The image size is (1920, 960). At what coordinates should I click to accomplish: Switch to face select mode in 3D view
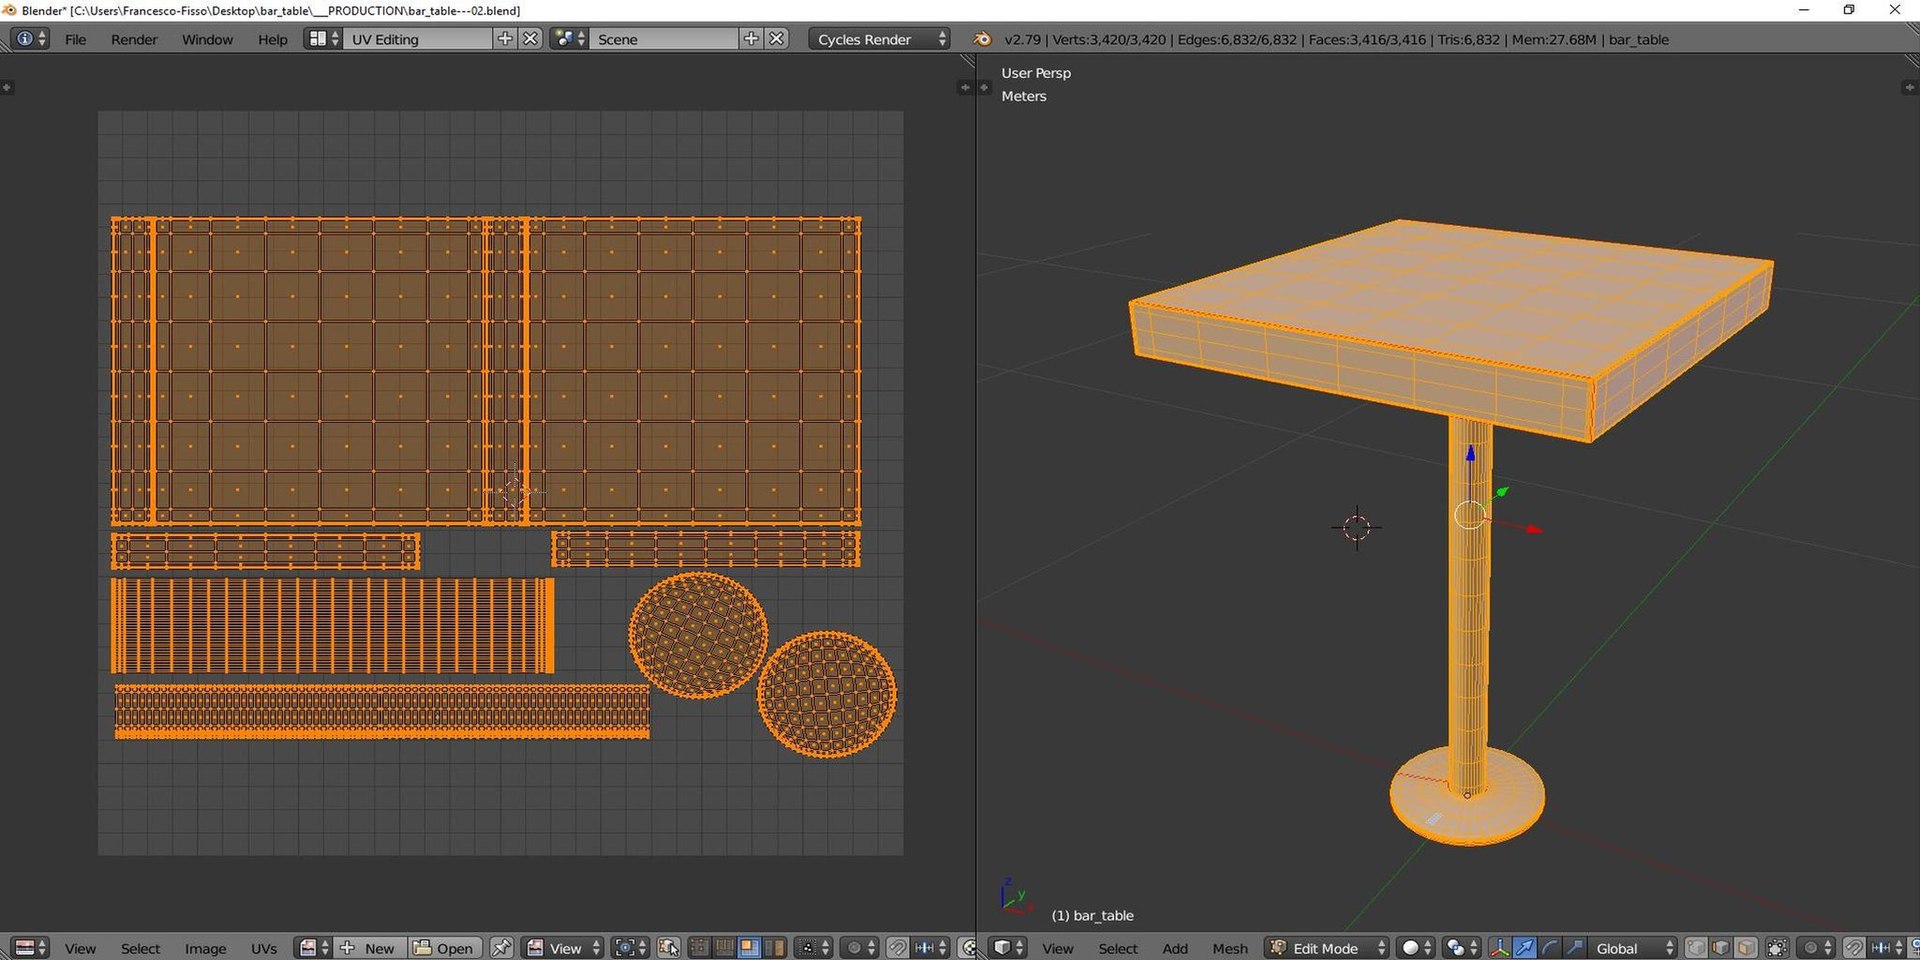(1745, 947)
